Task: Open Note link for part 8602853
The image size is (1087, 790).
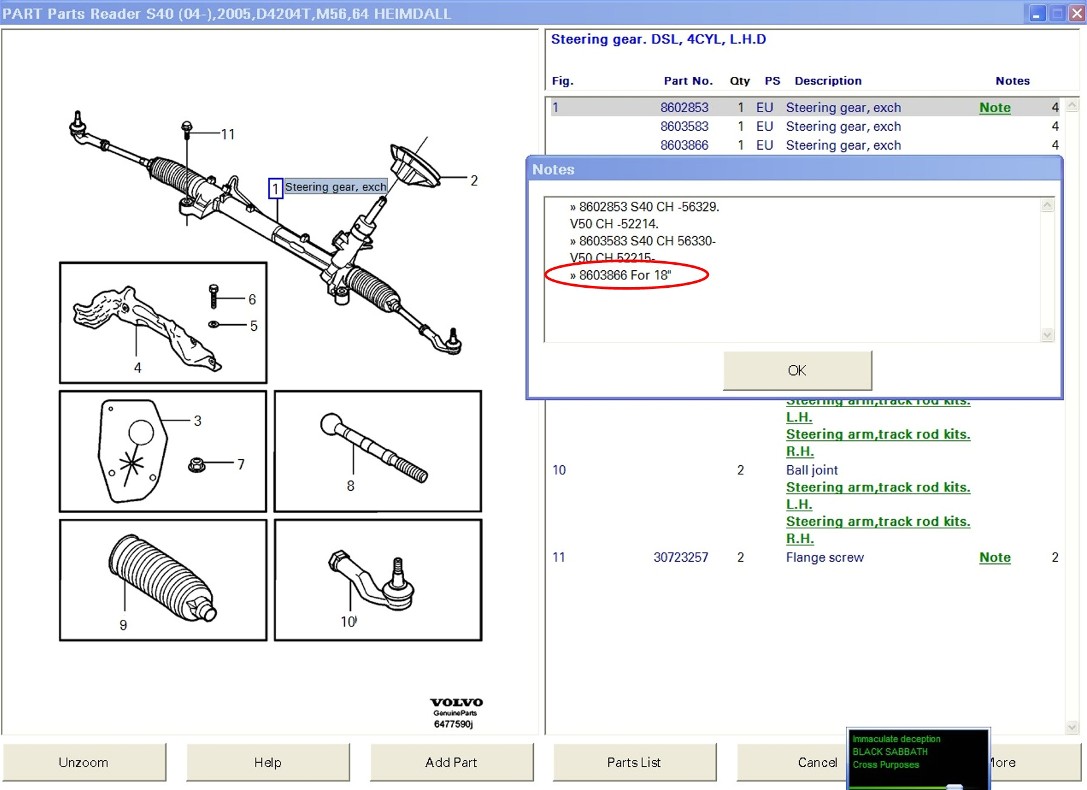Action: pos(995,107)
